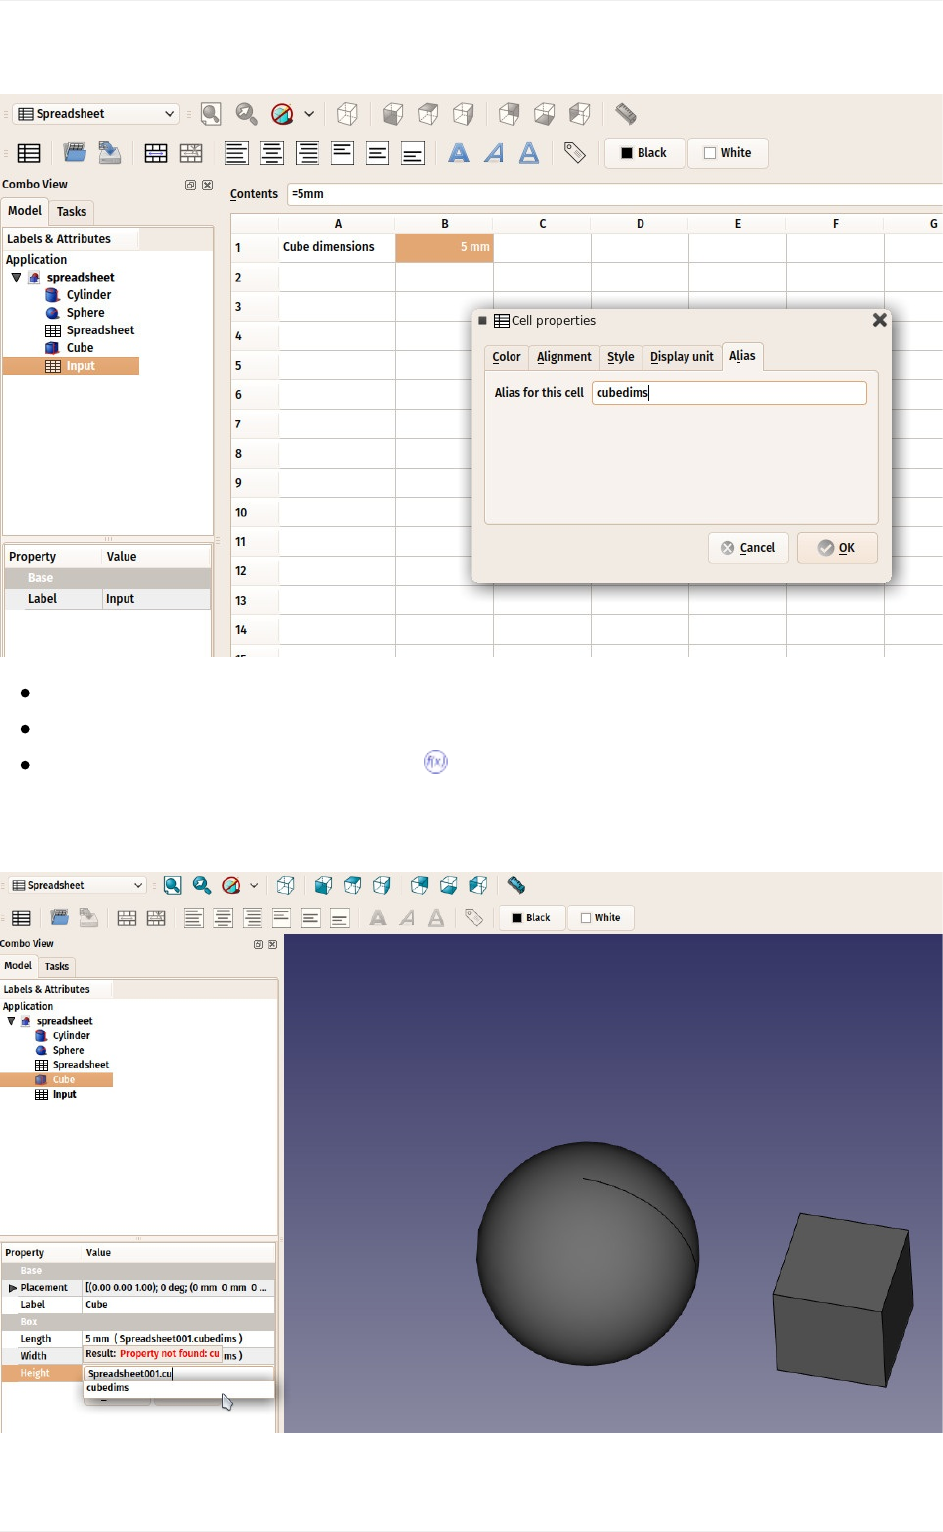
Task: Click the measure distance ruler icon, top screenshot
Action: tap(626, 114)
